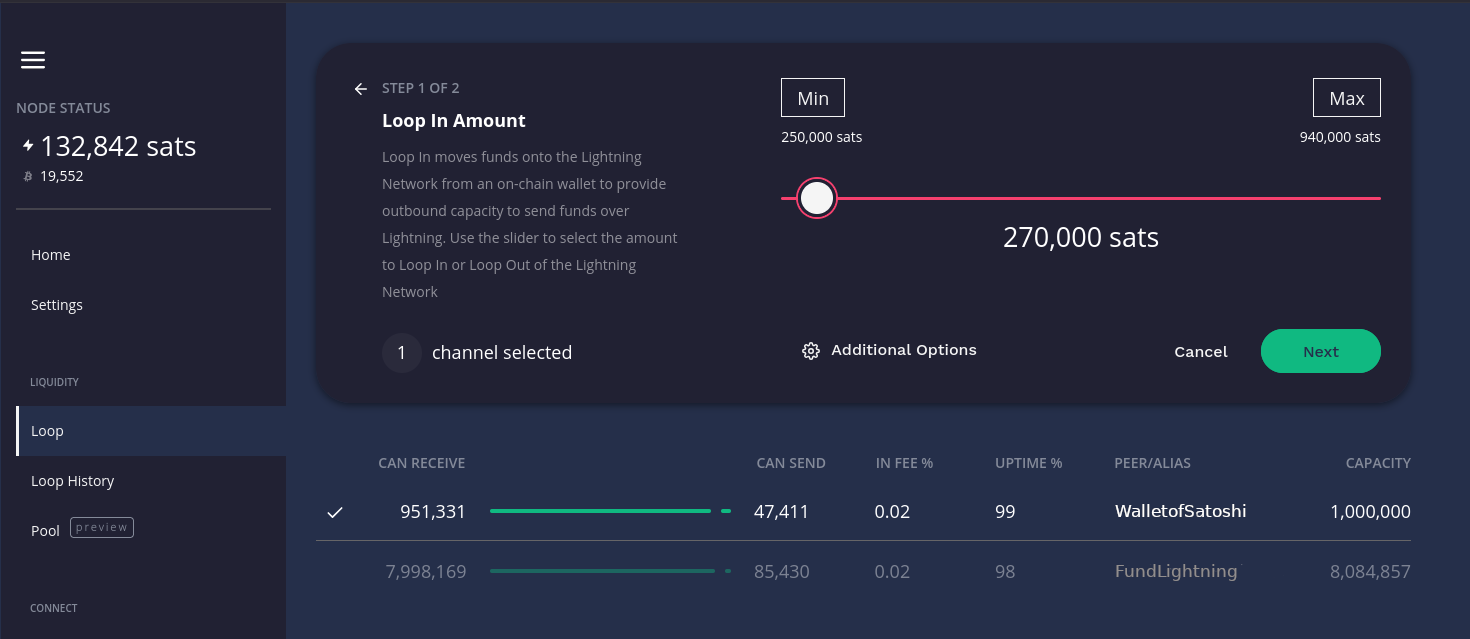Click the channel selected count badge
This screenshot has height=639, width=1470.
point(401,352)
